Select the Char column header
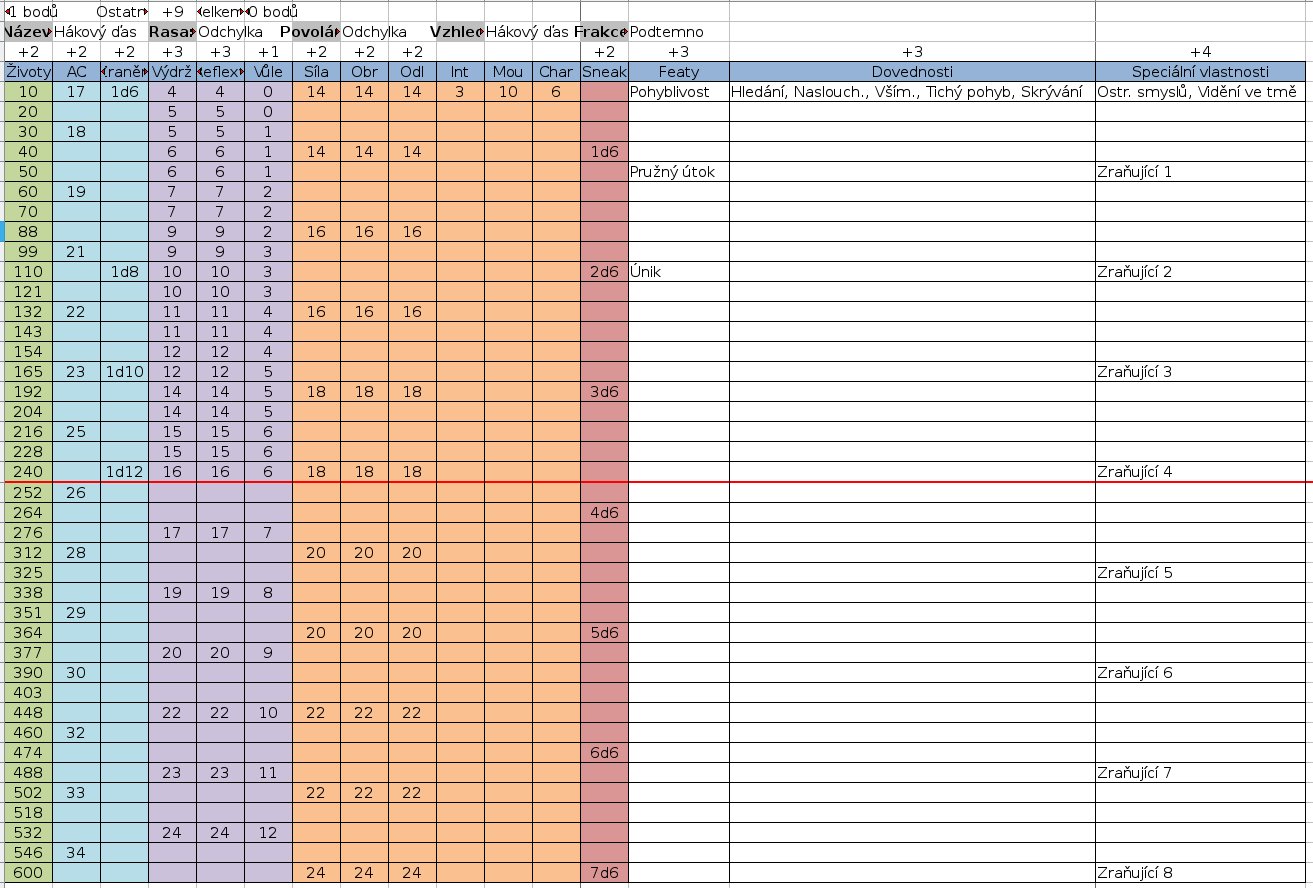1313x888 pixels. pos(555,72)
